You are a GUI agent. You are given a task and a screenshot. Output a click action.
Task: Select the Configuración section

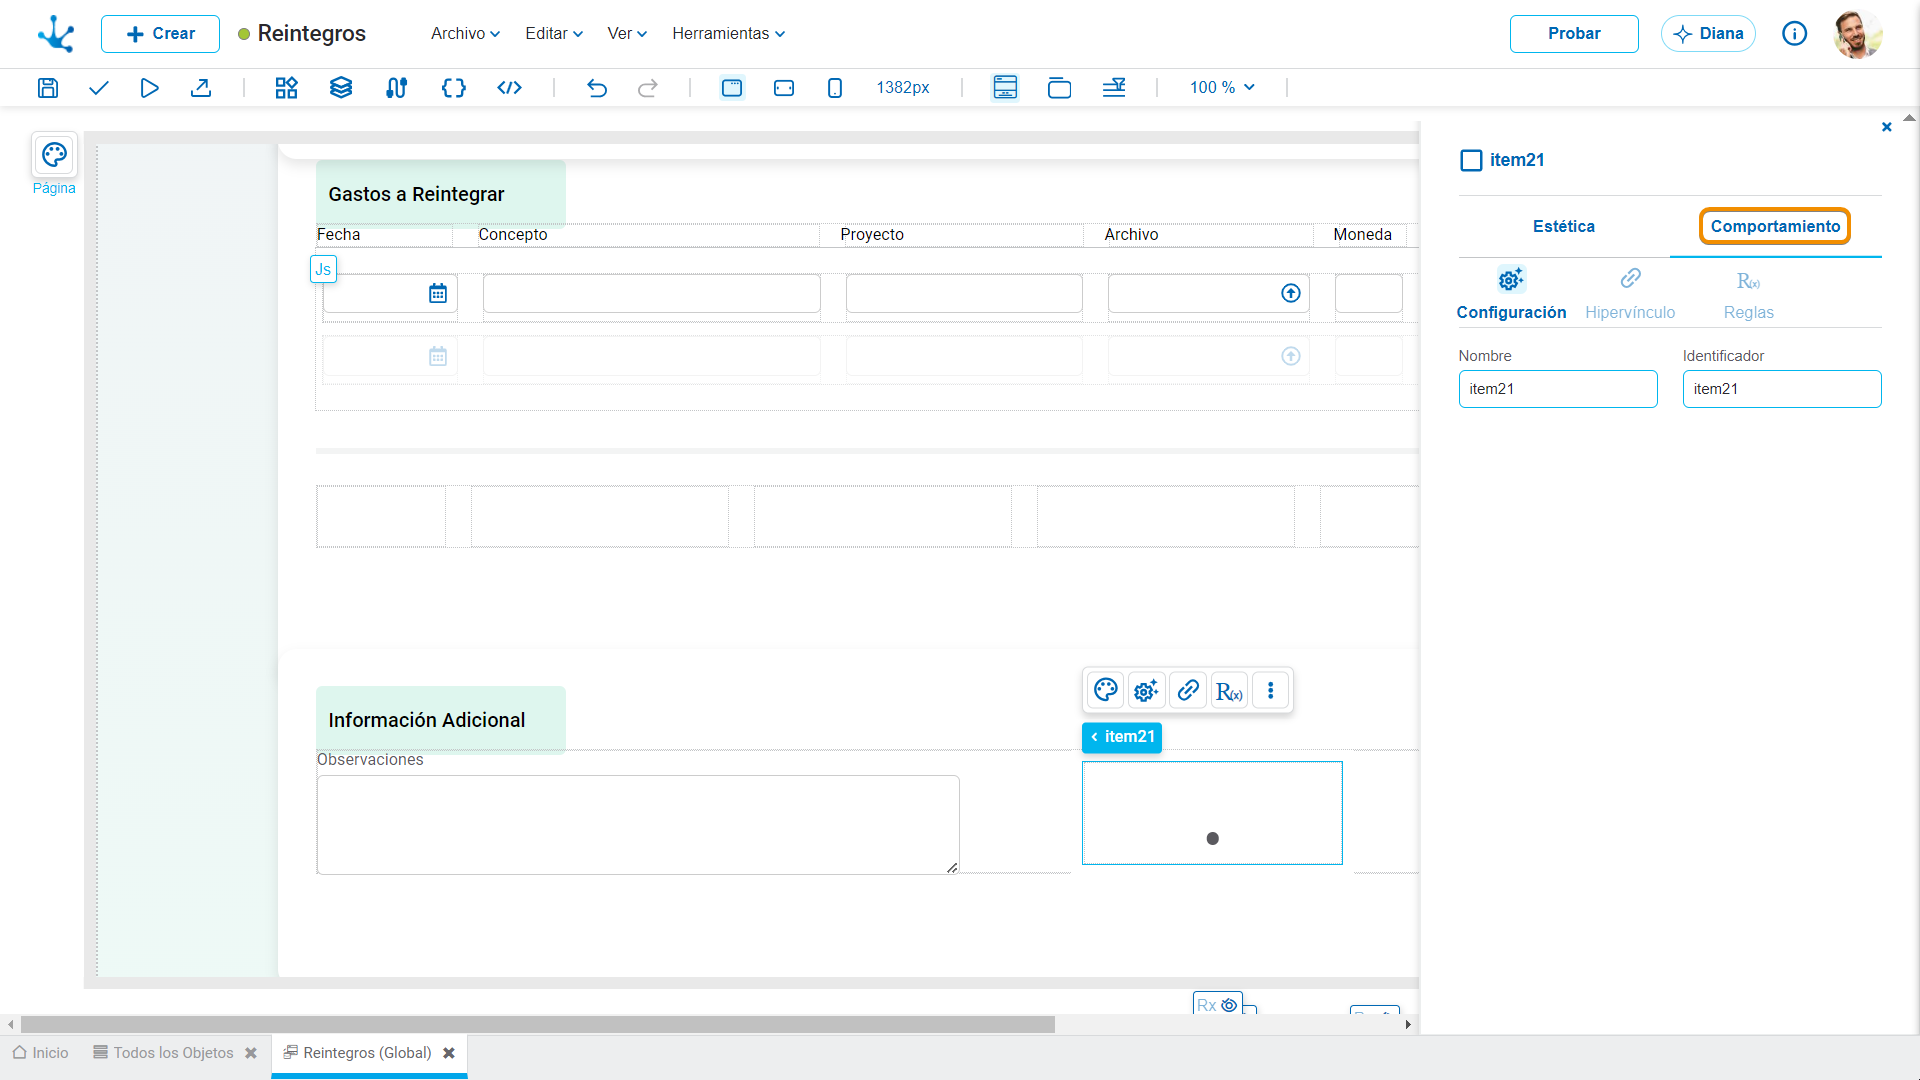click(x=1511, y=294)
